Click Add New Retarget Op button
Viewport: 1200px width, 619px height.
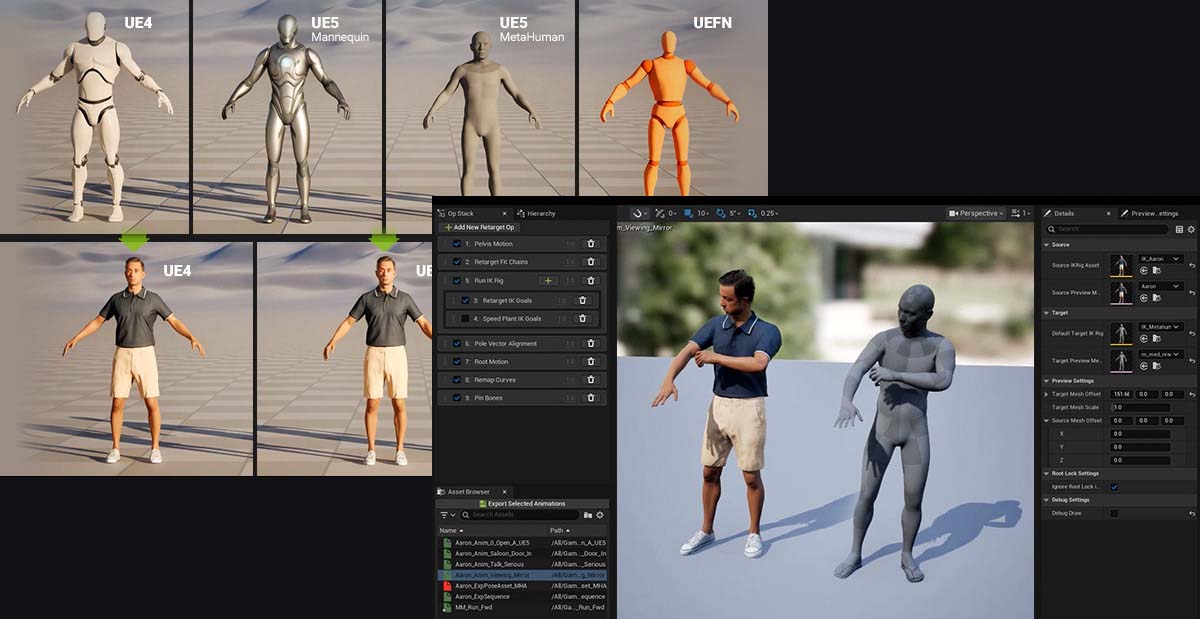pyautogui.click(x=479, y=227)
